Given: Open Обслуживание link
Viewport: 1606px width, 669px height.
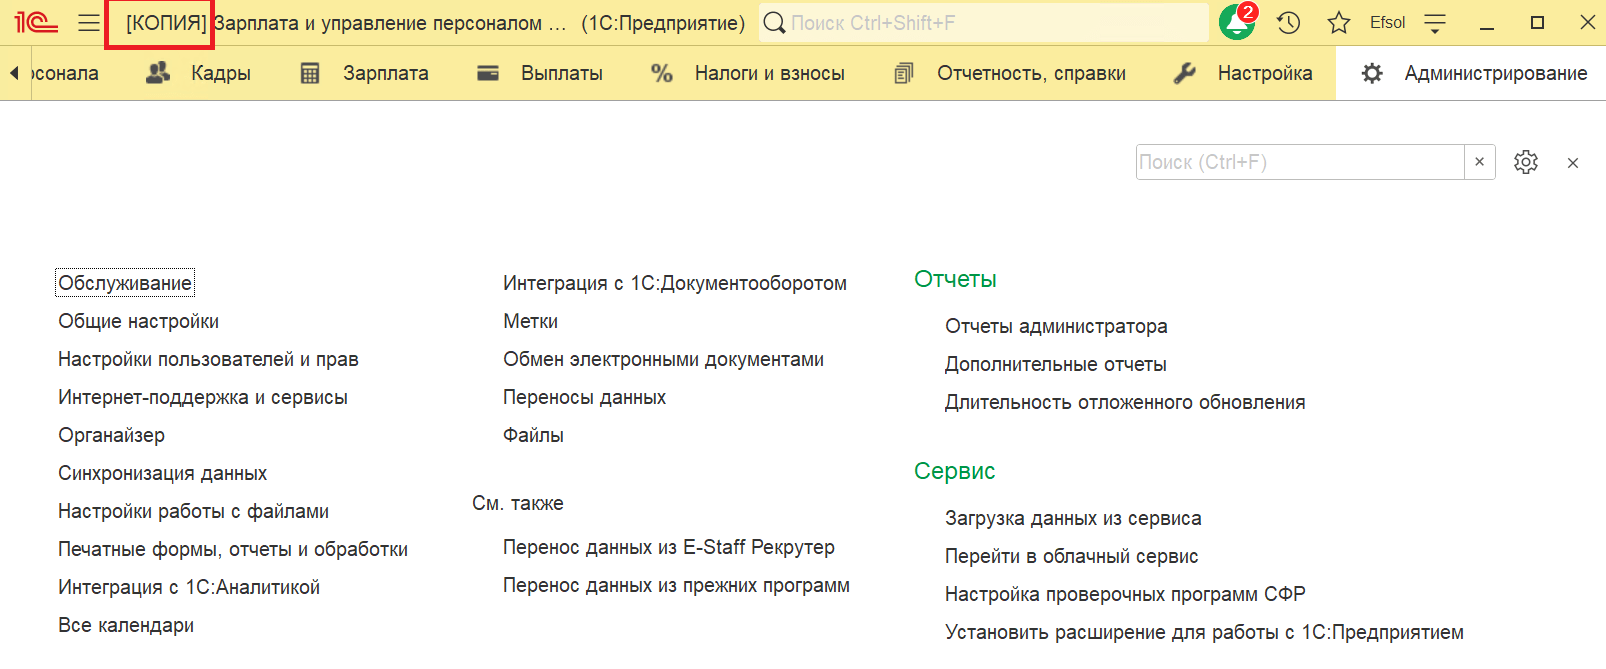Looking at the screenshot, I should pos(125,283).
